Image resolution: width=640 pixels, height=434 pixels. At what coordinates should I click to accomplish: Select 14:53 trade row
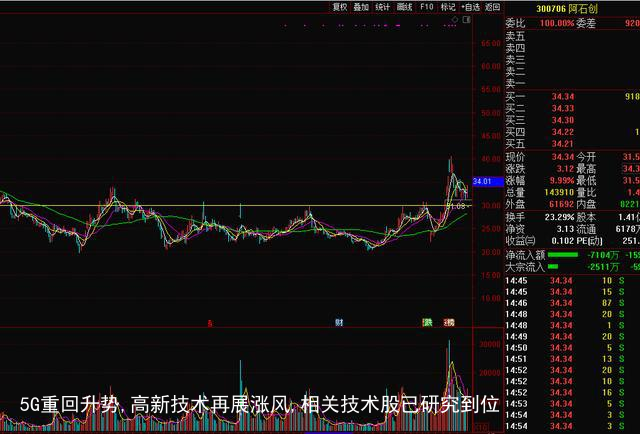click(572, 404)
